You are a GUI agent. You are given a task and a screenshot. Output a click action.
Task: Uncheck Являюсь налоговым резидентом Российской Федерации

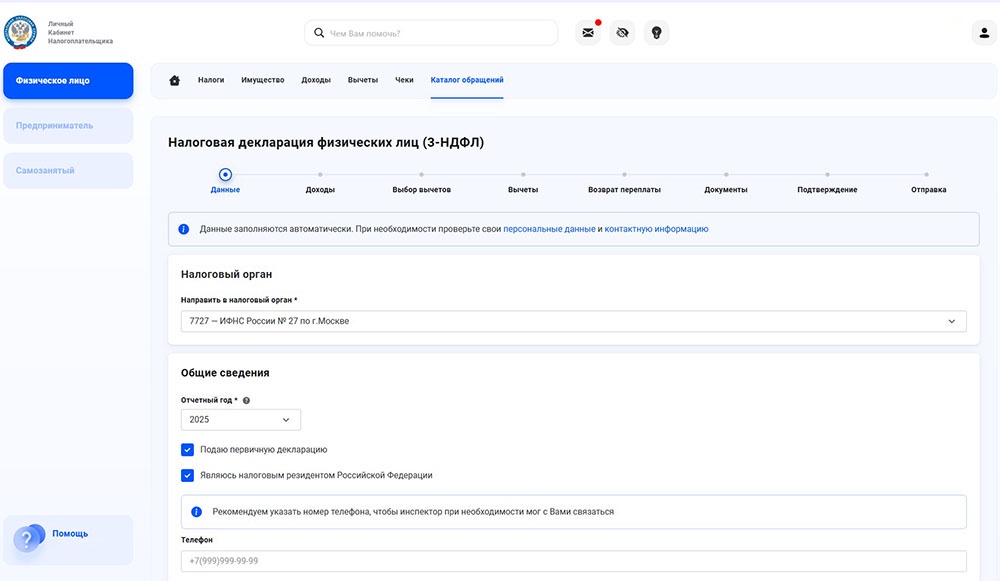pos(187,475)
